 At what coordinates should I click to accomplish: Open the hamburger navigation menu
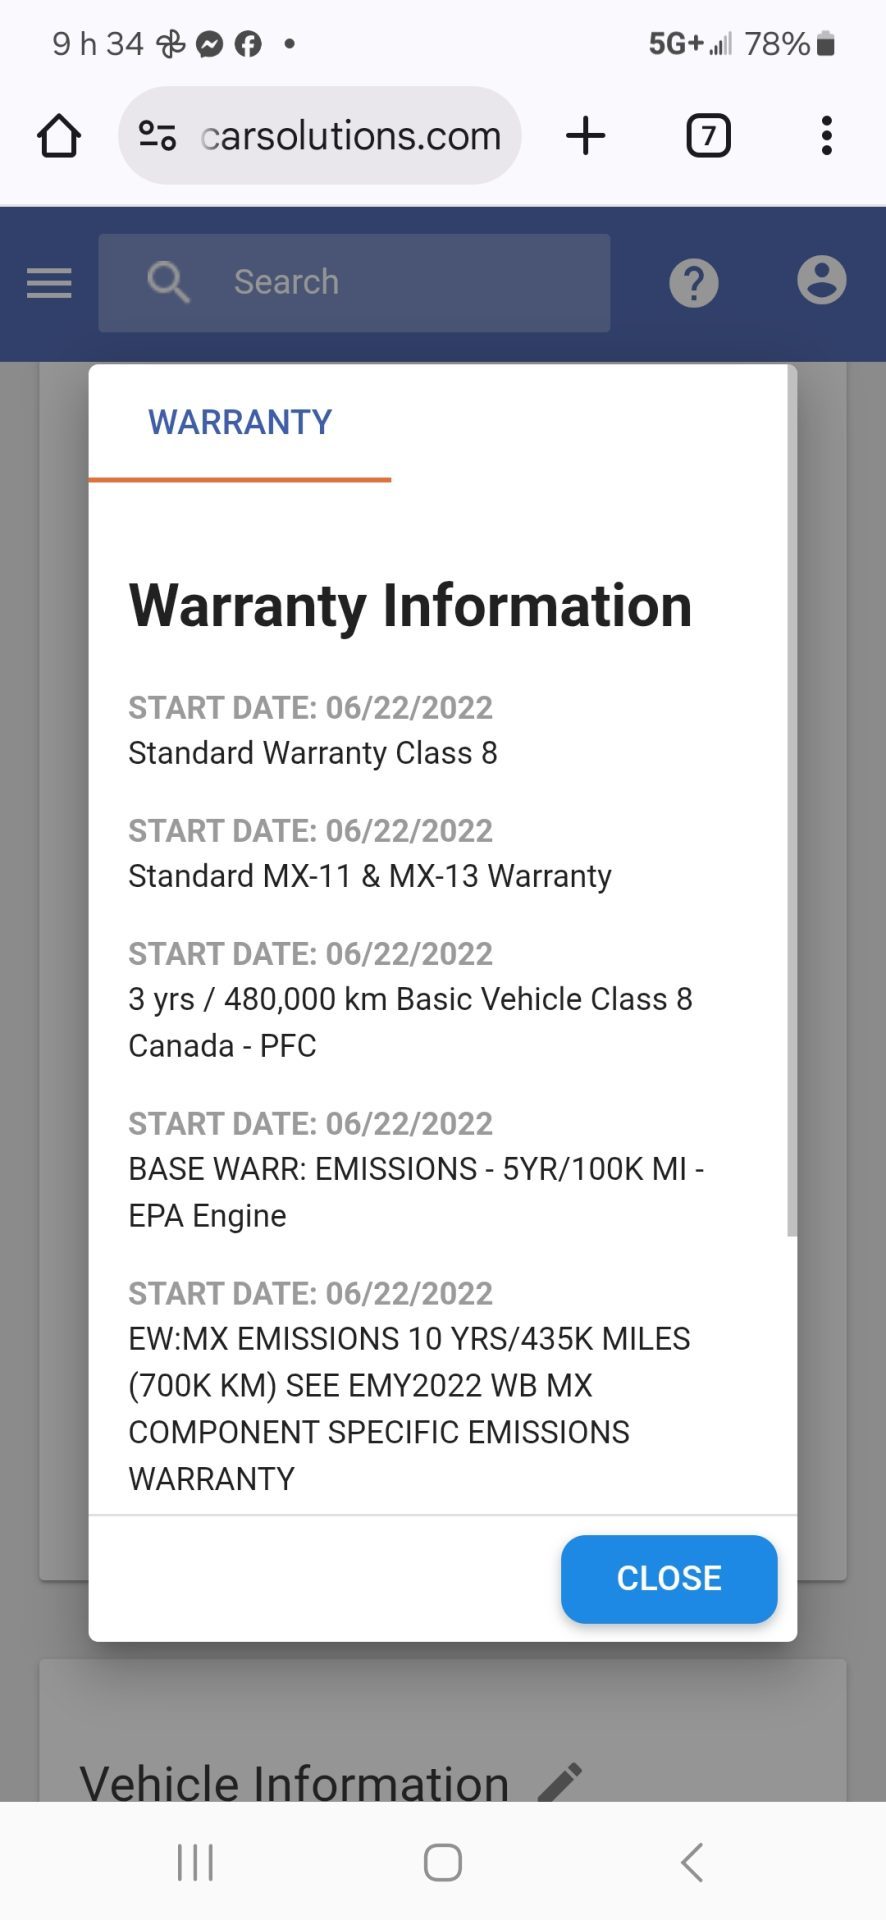pyautogui.click(x=49, y=283)
